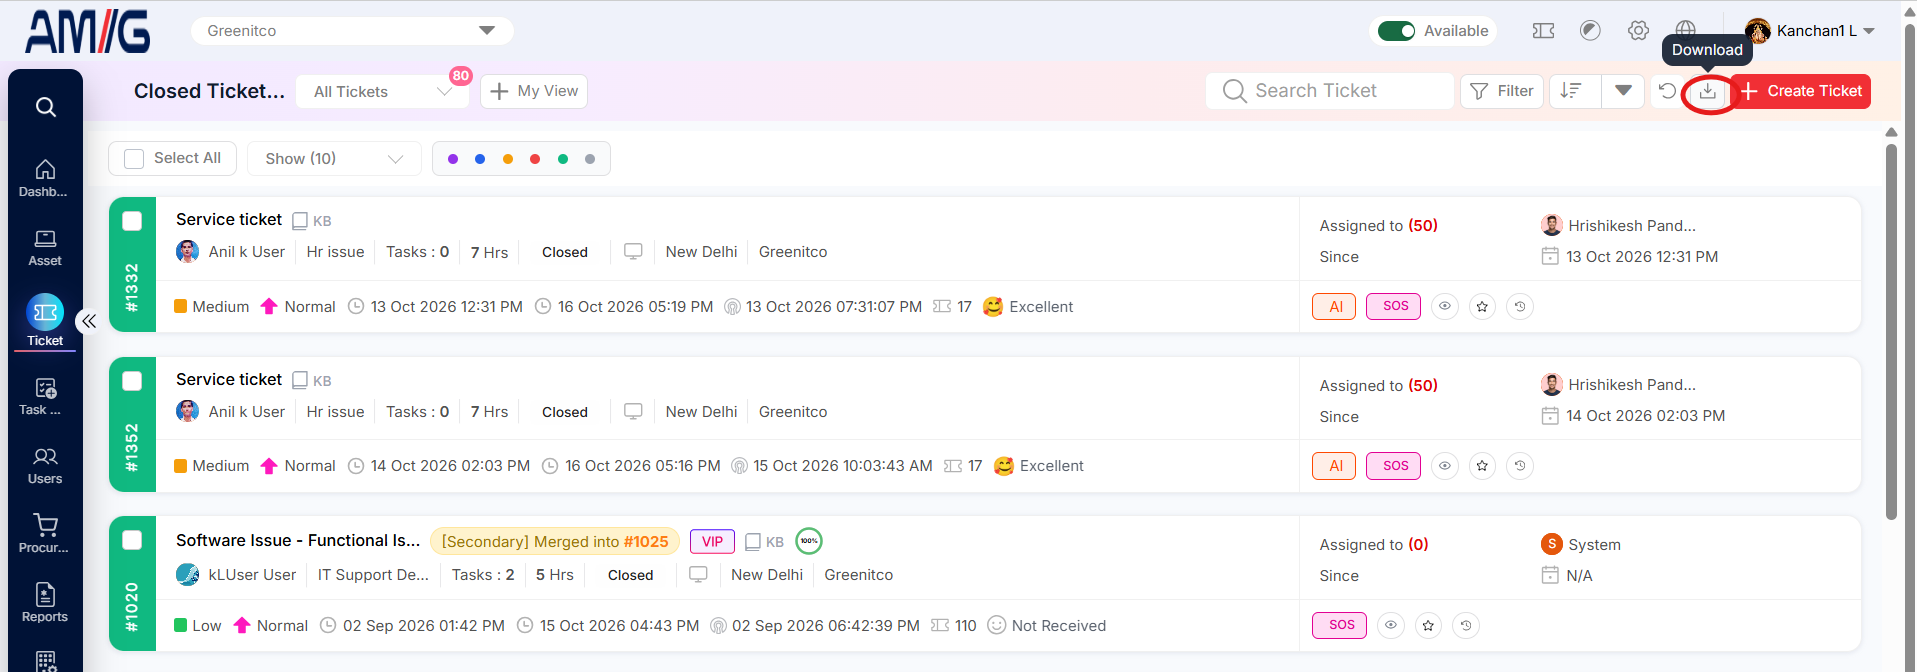Click the globe language icon
Image resolution: width=1917 pixels, height=672 pixels.
click(x=1686, y=29)
